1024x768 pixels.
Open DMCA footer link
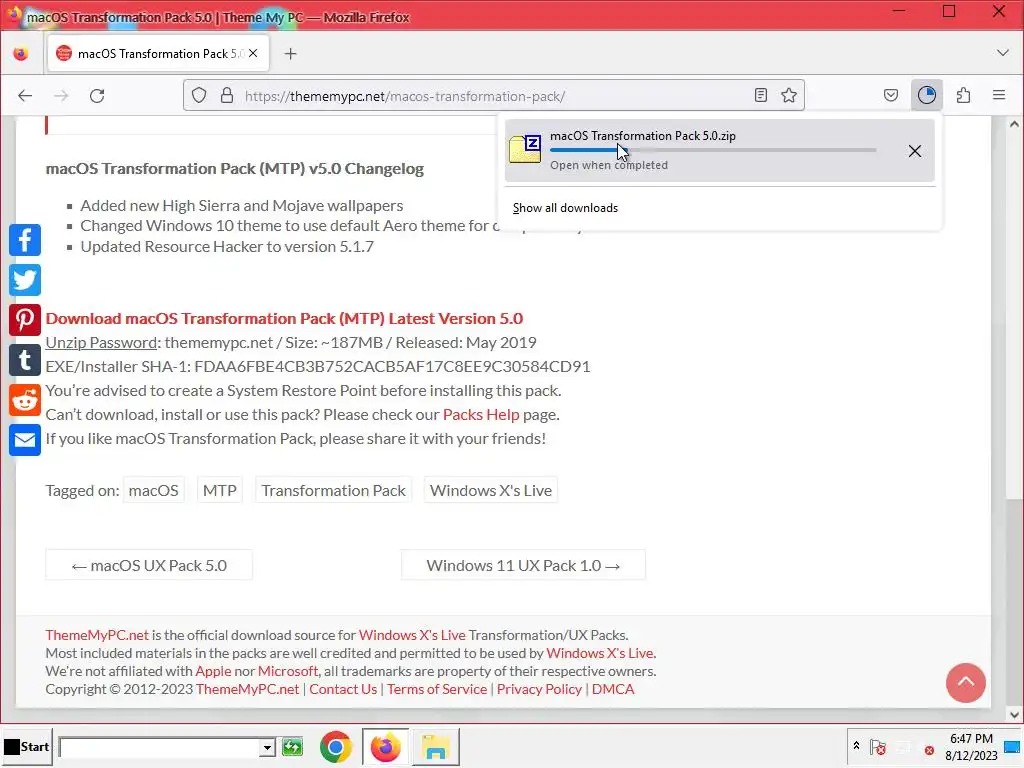pyautogui.click(x=613, y=689)
